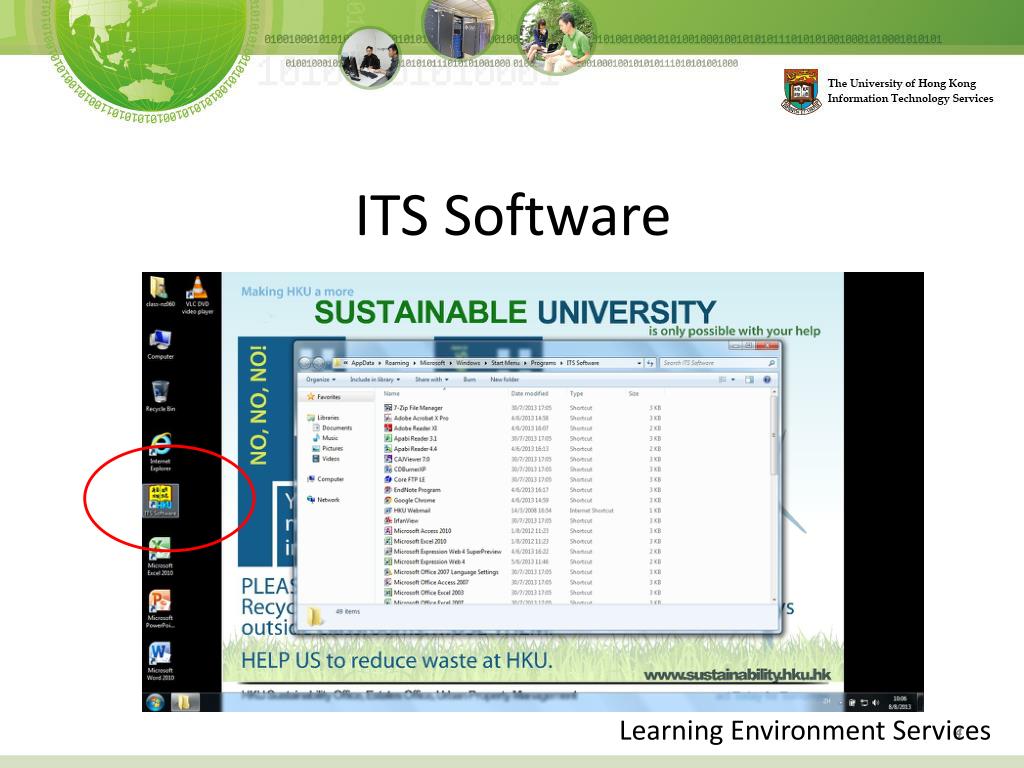Viewport: 1024px width, 768px height.
Task: Click the Explorer folder icon in the taskbar
Action: pos(184,702)
